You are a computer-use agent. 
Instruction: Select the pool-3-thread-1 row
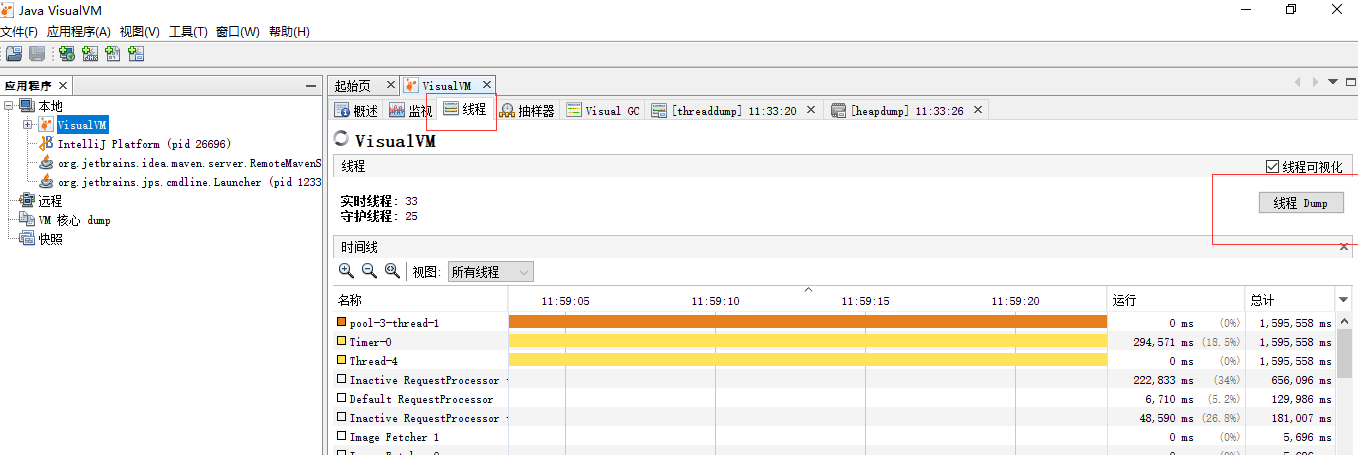pos(835,323)
